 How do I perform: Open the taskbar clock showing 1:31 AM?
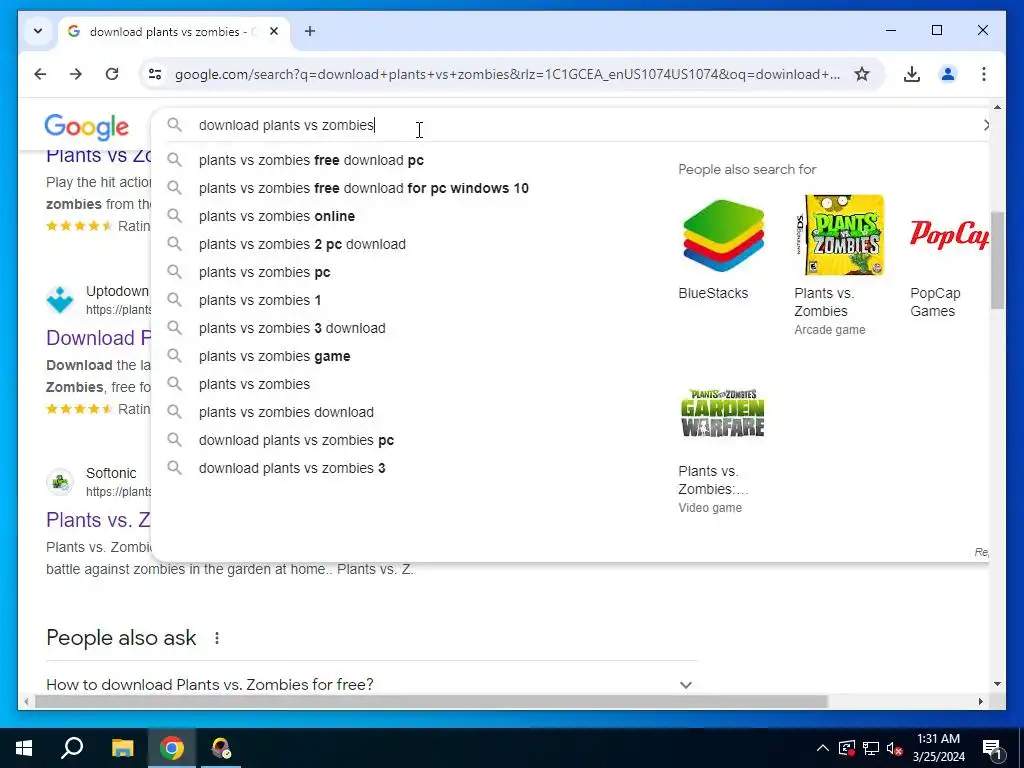point(938,748)
